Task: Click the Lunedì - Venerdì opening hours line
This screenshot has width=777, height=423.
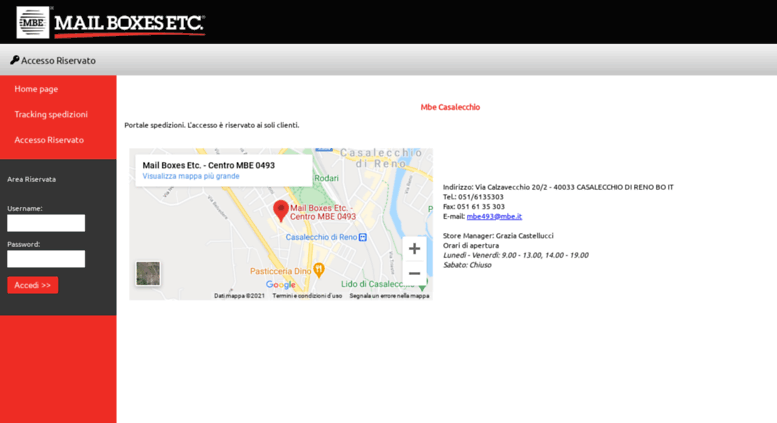Action: [x=516, y=255]
